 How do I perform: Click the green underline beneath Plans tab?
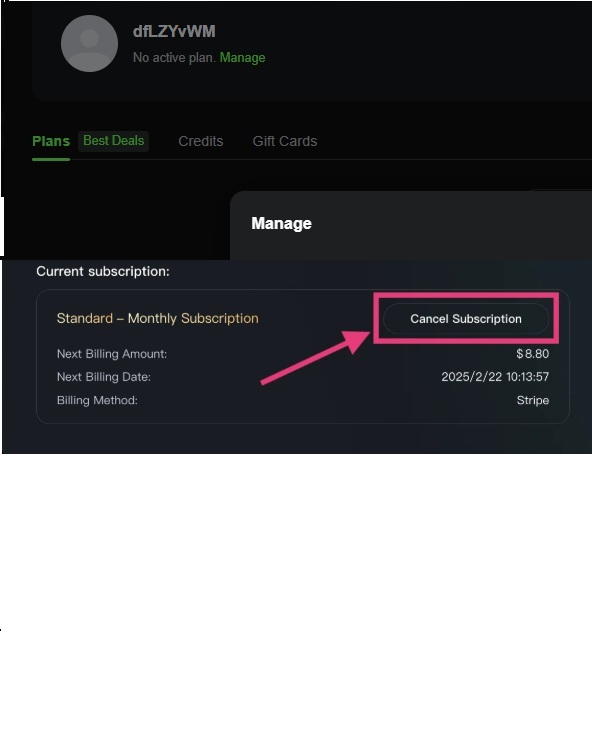pos(51,159)
